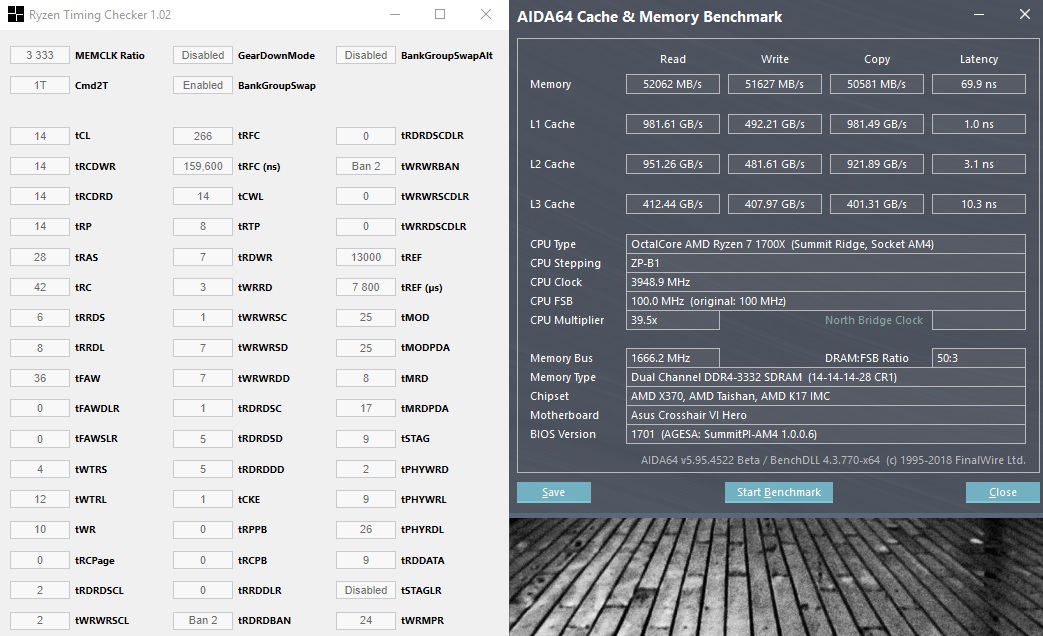Image resolution: width=1043 pixels, height=636 pixels.
Task: Click the CPU FSB 100.0 MHz field
Action: 825,301
